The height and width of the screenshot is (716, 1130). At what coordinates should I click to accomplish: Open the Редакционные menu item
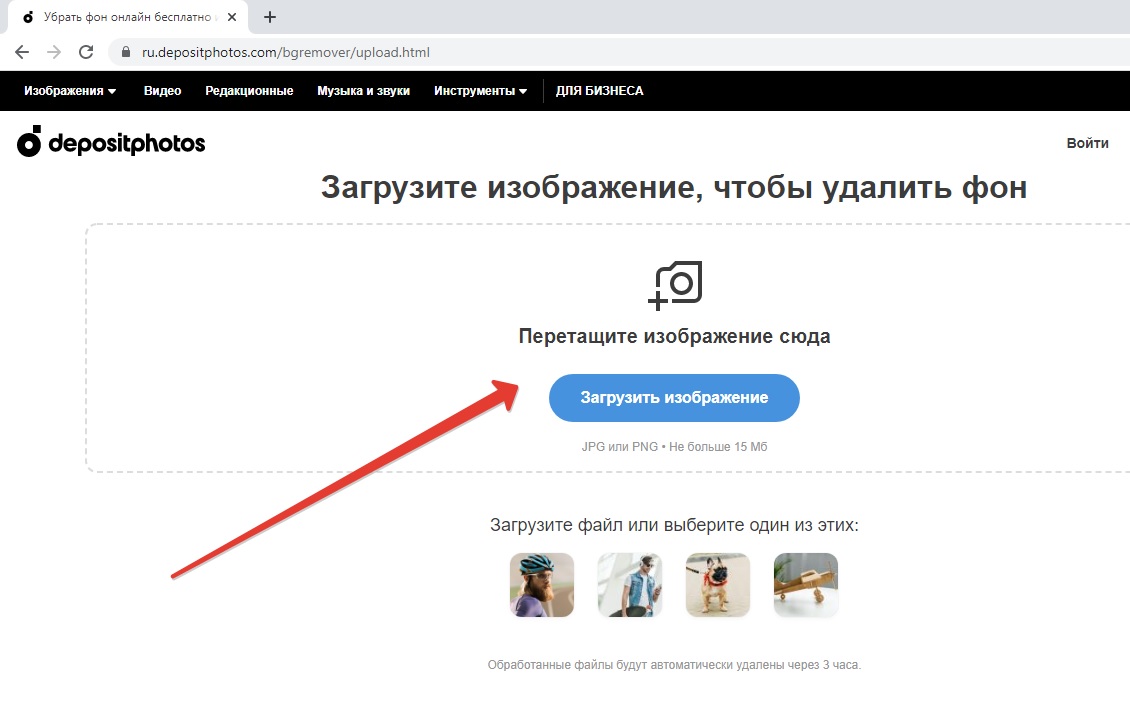[x=249, y=91]
